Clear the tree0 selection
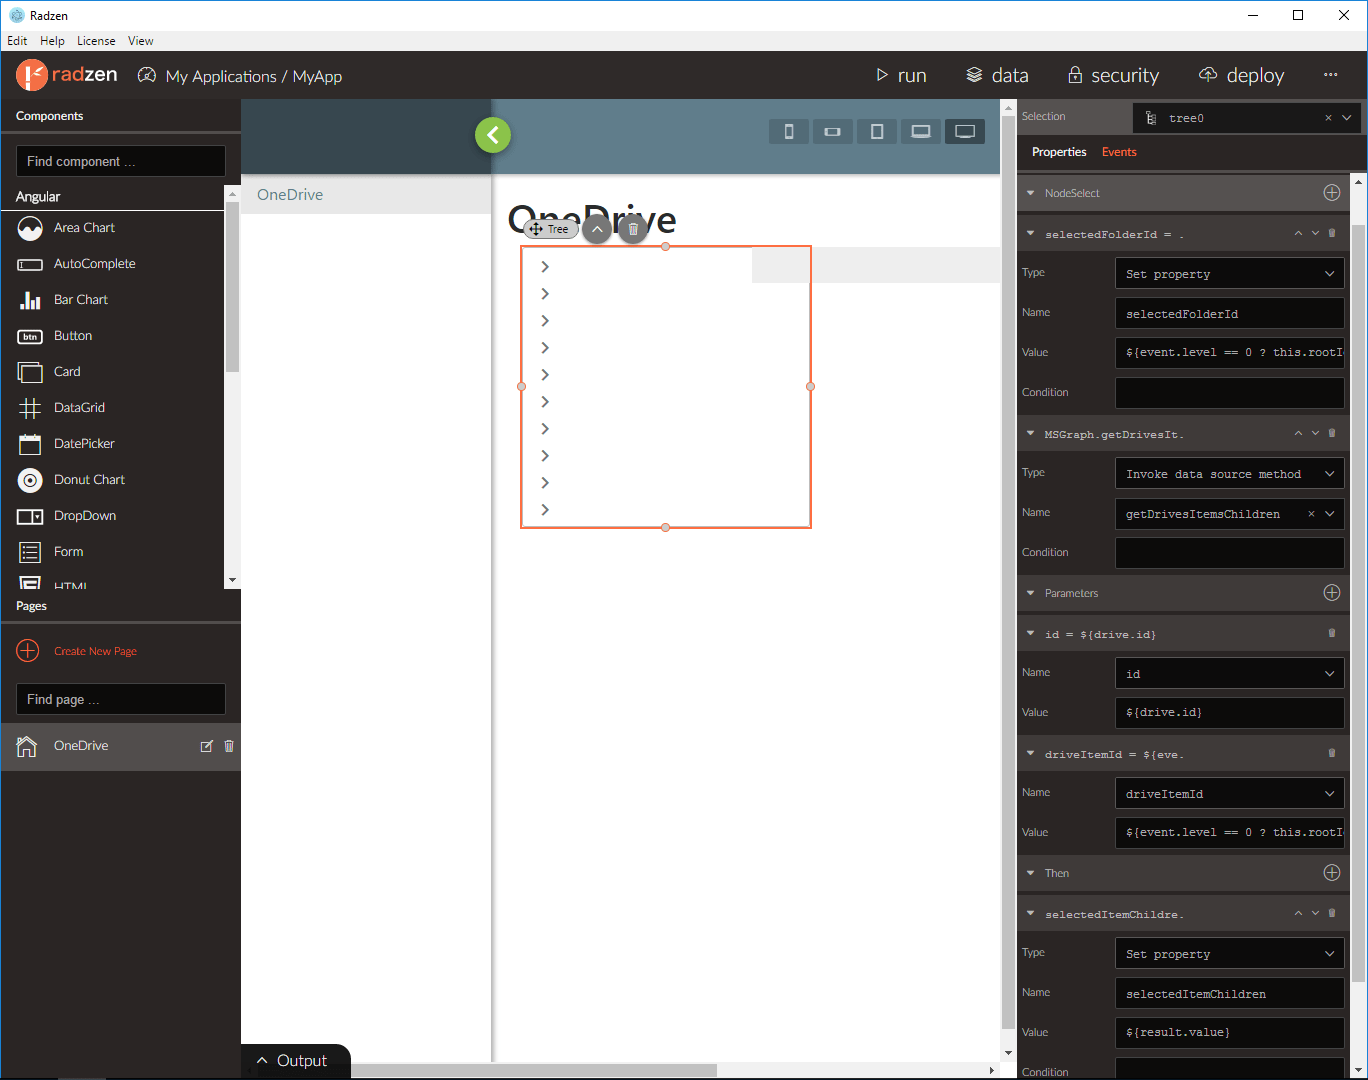Image resolution: width=1368 pixels, height=1080 pixels. tap(1328, 118)
